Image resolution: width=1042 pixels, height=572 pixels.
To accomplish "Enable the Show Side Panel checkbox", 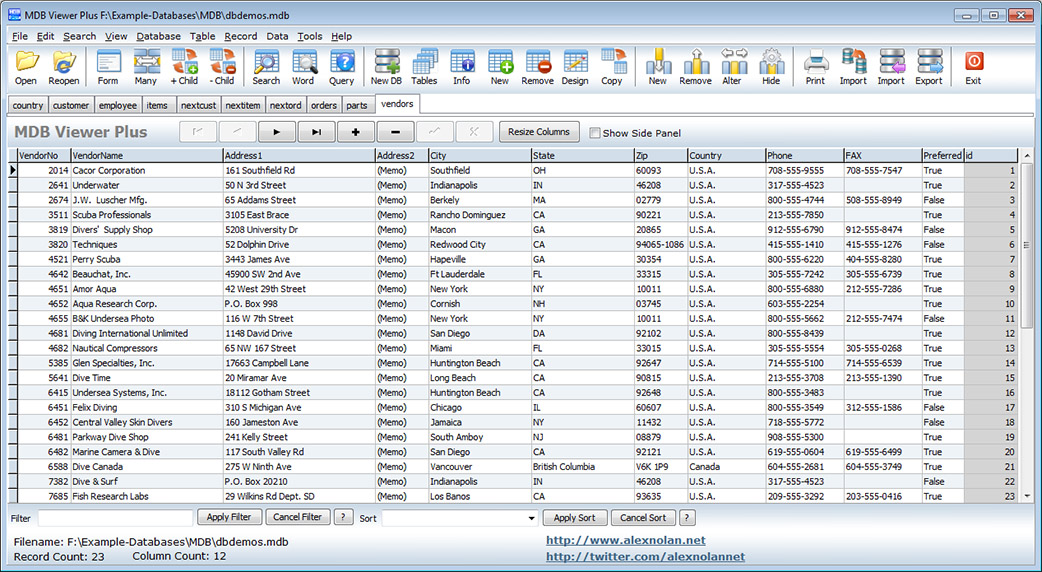I will point(595,133).
